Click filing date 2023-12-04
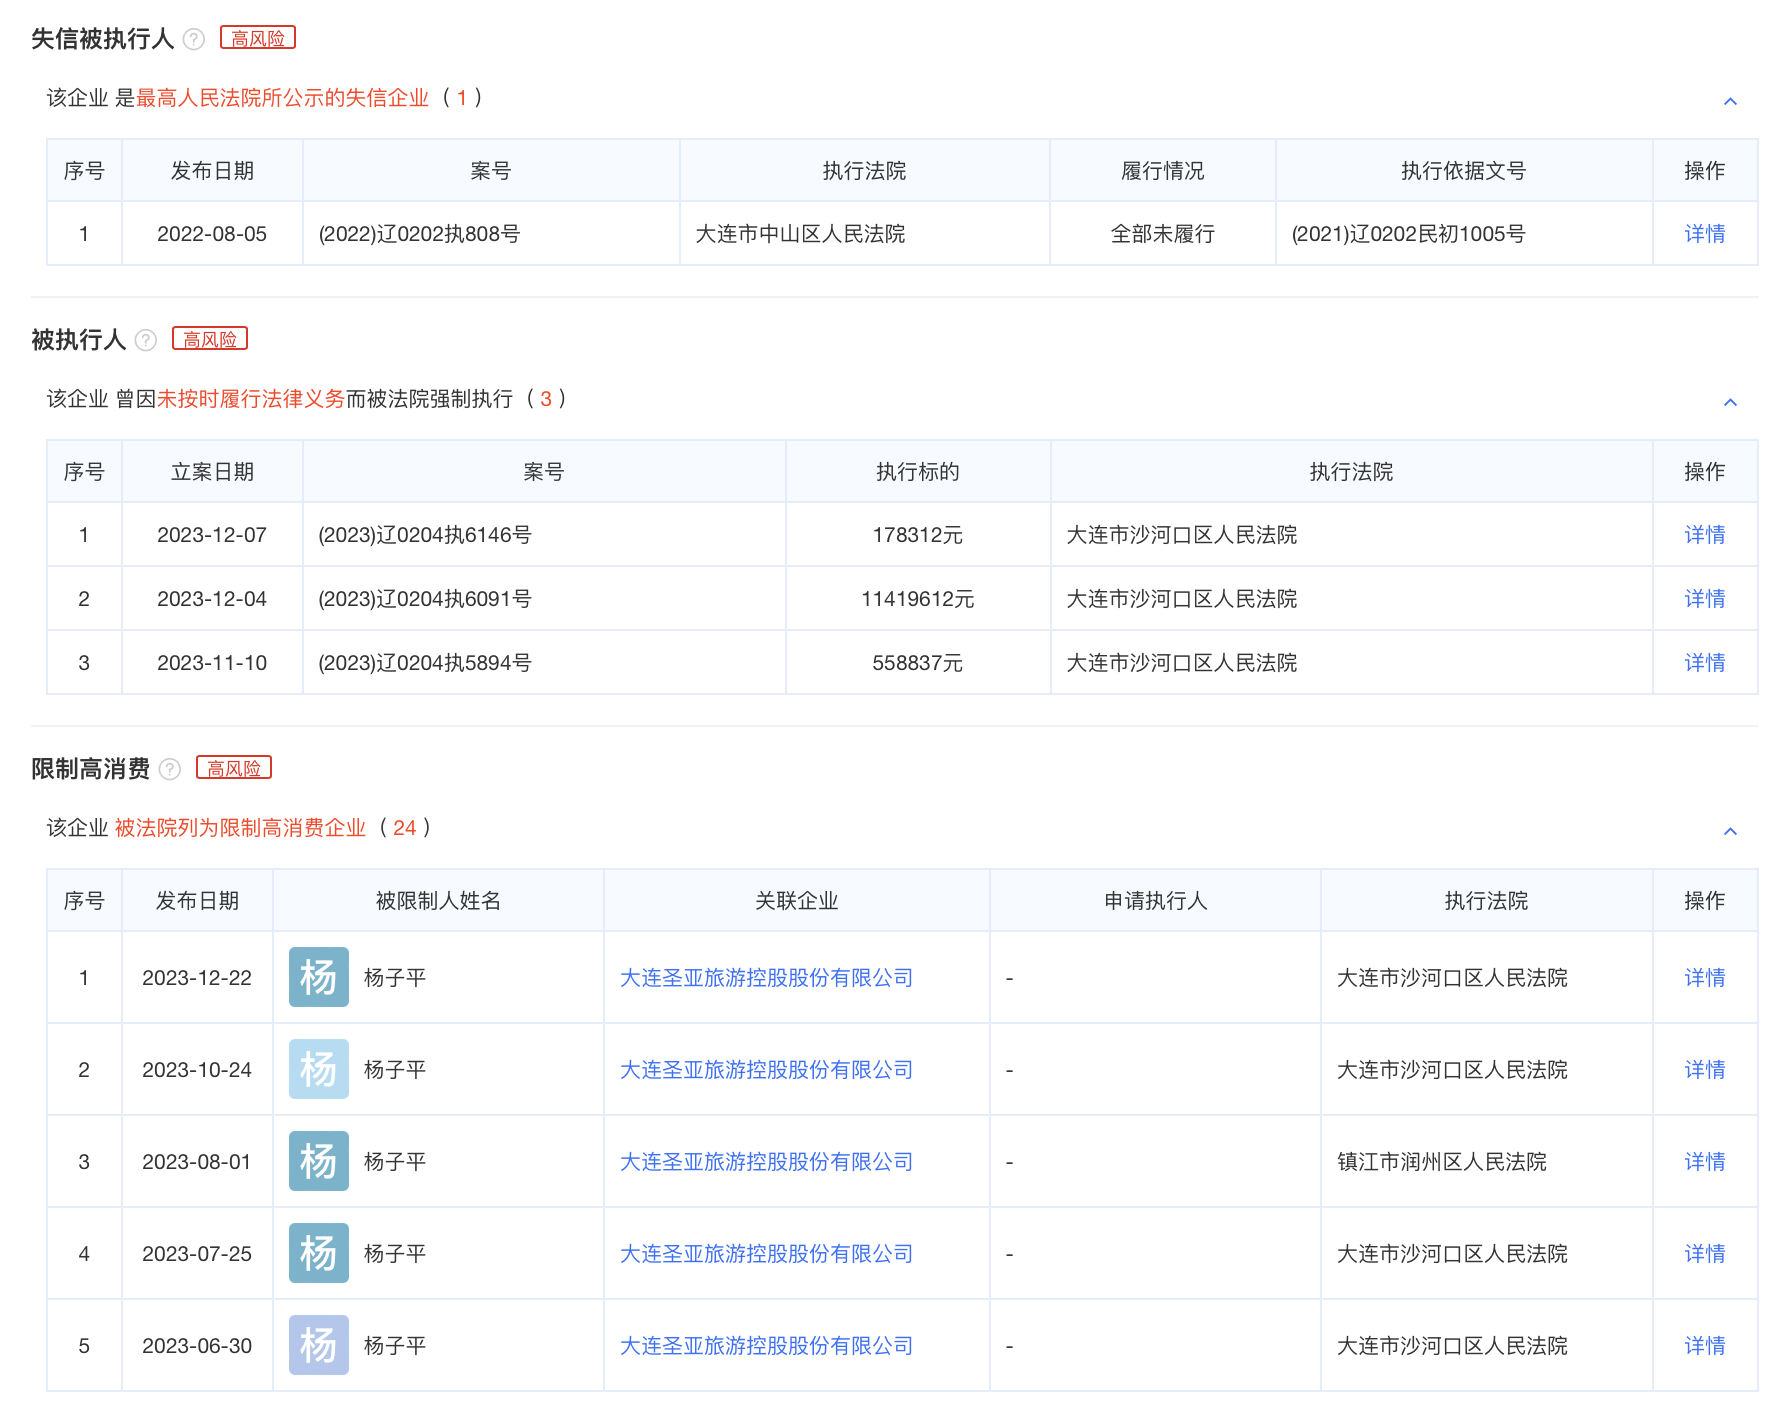Viewport: 1780px width, 1414px height. (212, 599)
